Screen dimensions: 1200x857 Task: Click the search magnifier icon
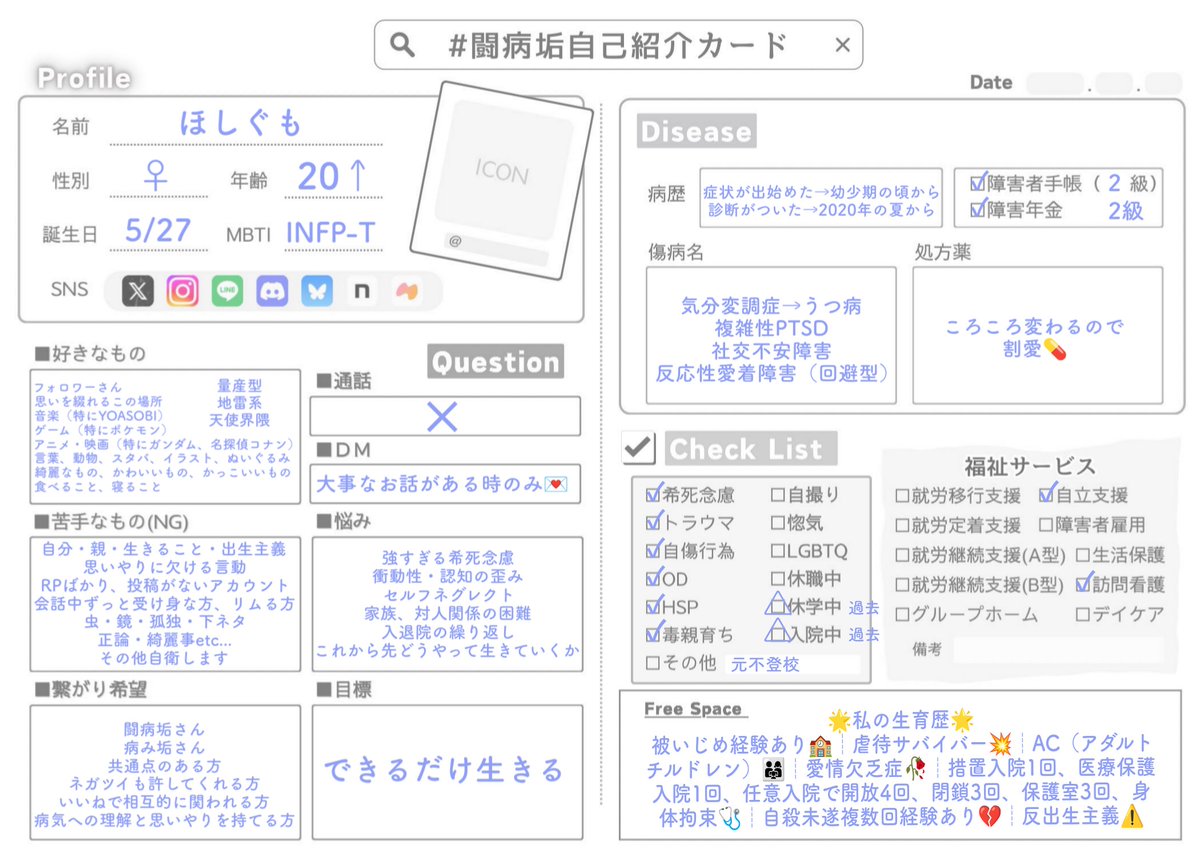coord(402,45)
